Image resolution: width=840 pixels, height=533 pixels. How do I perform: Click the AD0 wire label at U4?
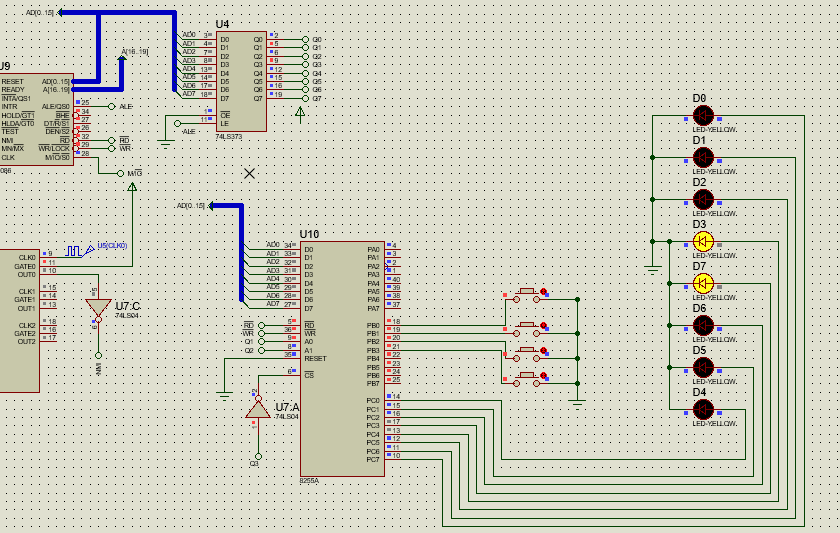189,34
